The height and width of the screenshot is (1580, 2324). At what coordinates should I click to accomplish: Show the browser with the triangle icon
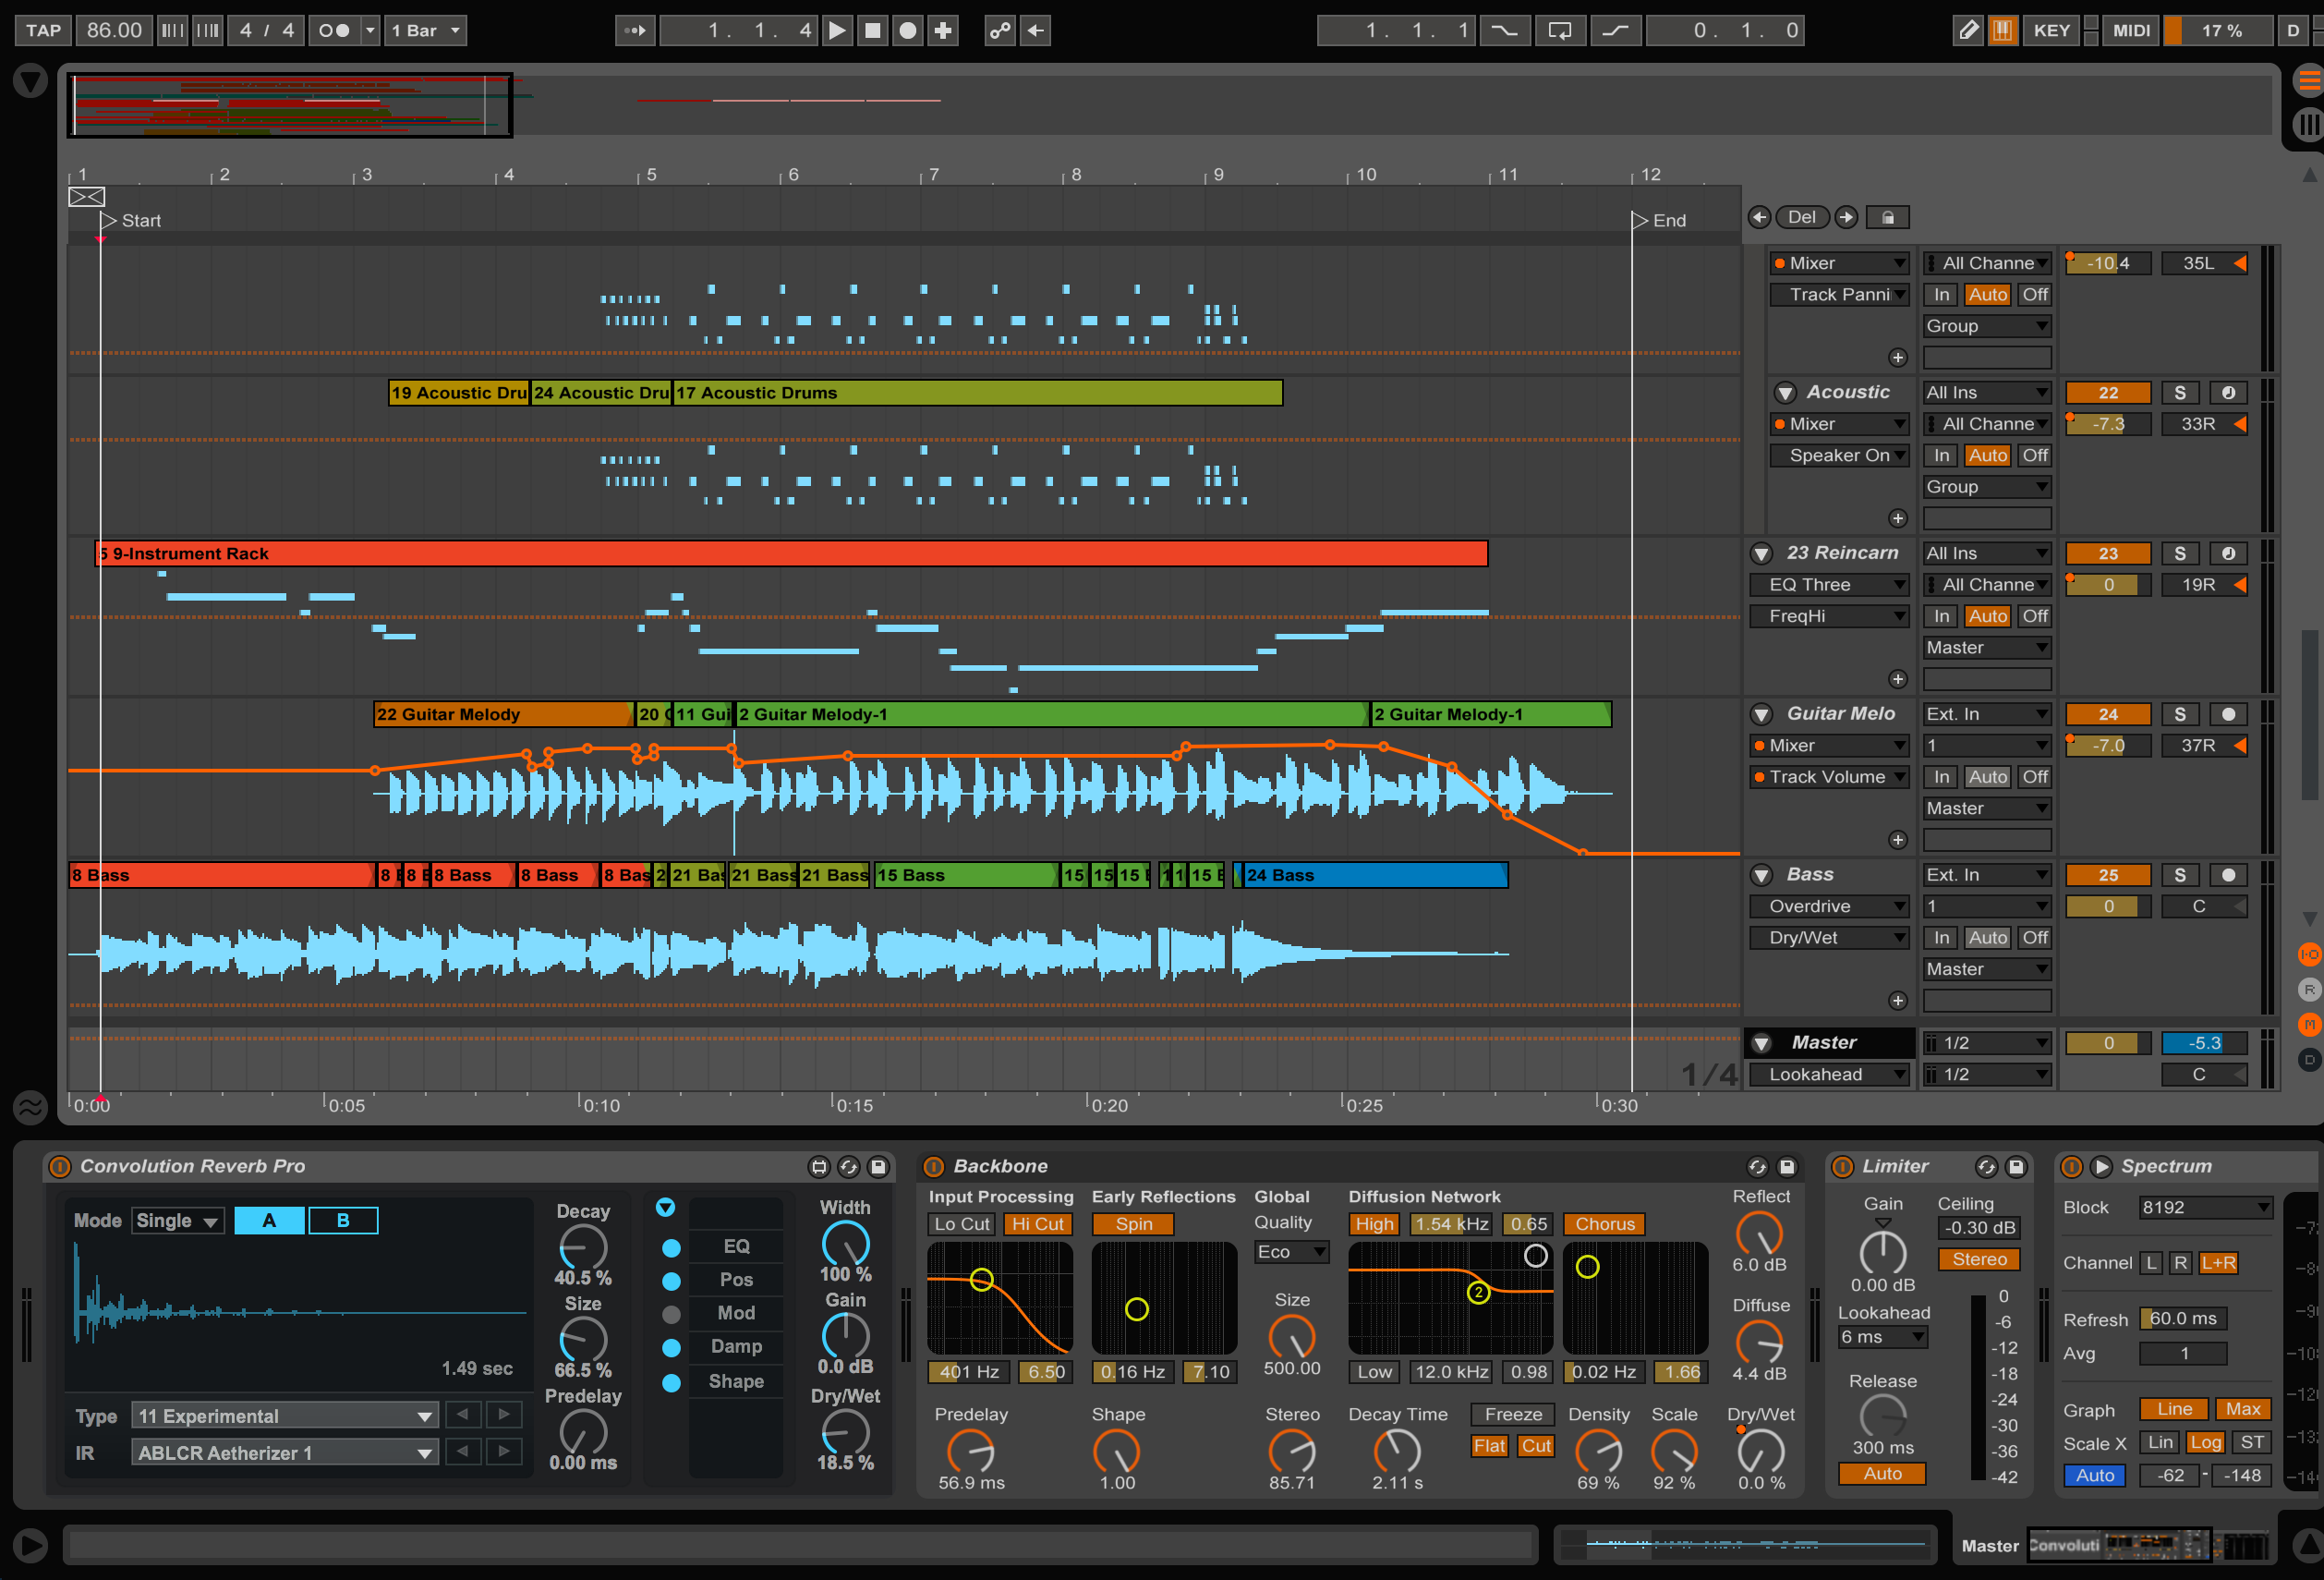click(x=30, y=80)
